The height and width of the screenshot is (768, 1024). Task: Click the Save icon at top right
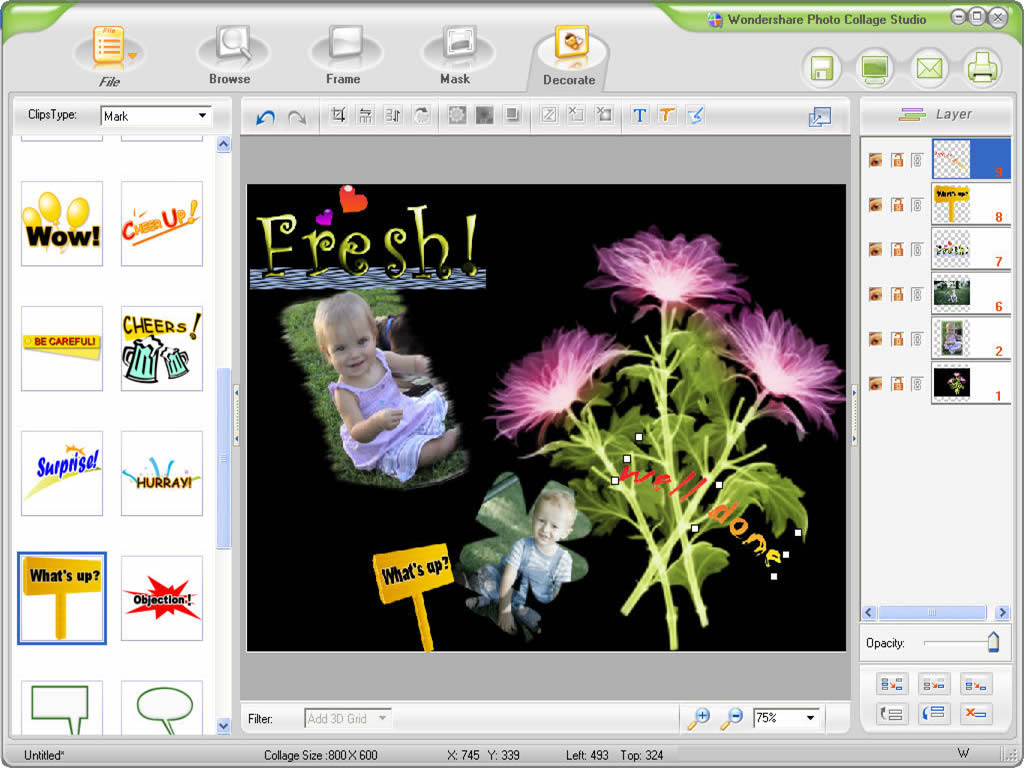coord(822,69)
